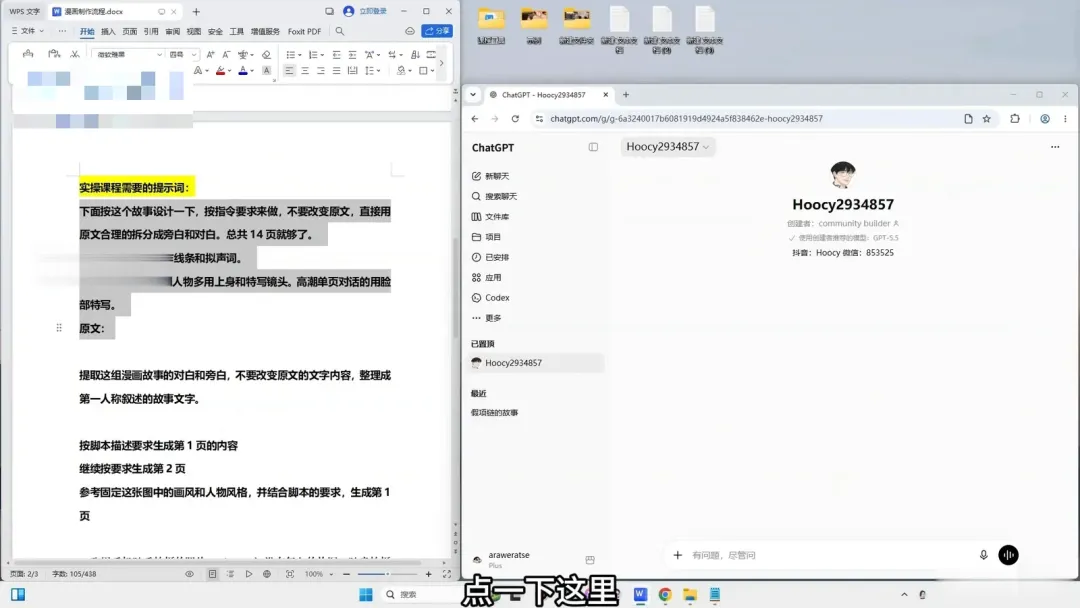This screenshot has width=1080, height=608.
Task: Click the blue font color swatch
Action: [242, 70]
